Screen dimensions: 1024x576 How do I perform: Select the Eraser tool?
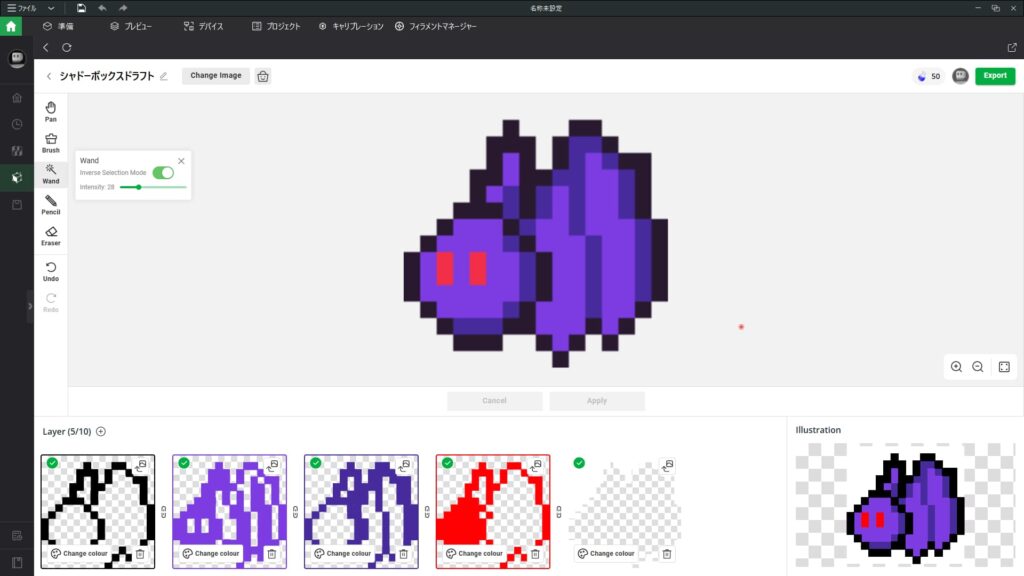click(50, 236)
